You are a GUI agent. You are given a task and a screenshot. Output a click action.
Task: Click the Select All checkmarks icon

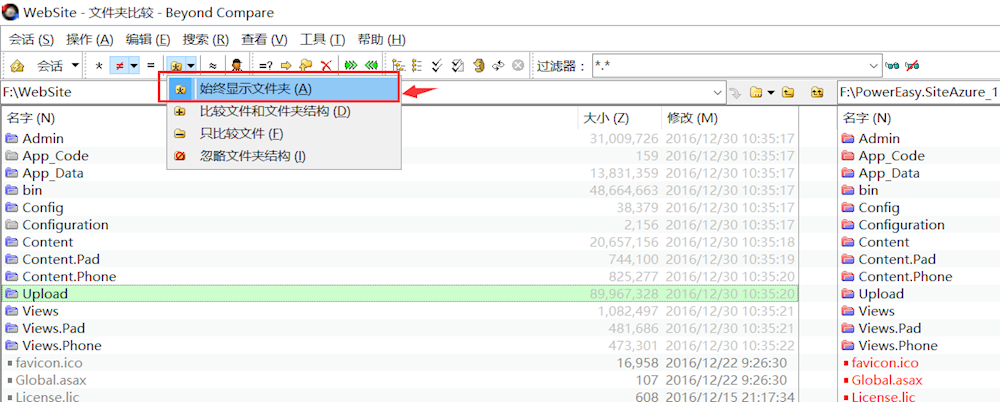pyautogui.click(x=438, y=65)
